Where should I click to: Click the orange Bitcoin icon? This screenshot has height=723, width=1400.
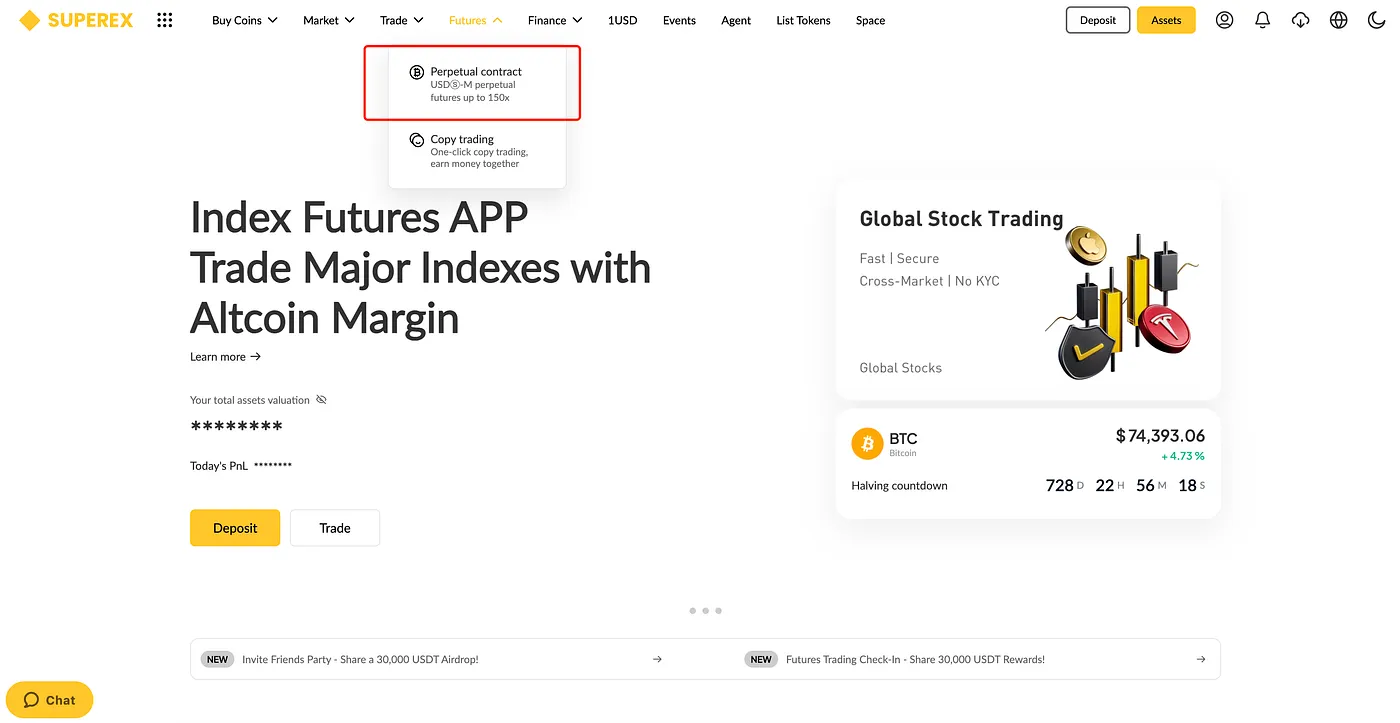click(x=867, y=444)
